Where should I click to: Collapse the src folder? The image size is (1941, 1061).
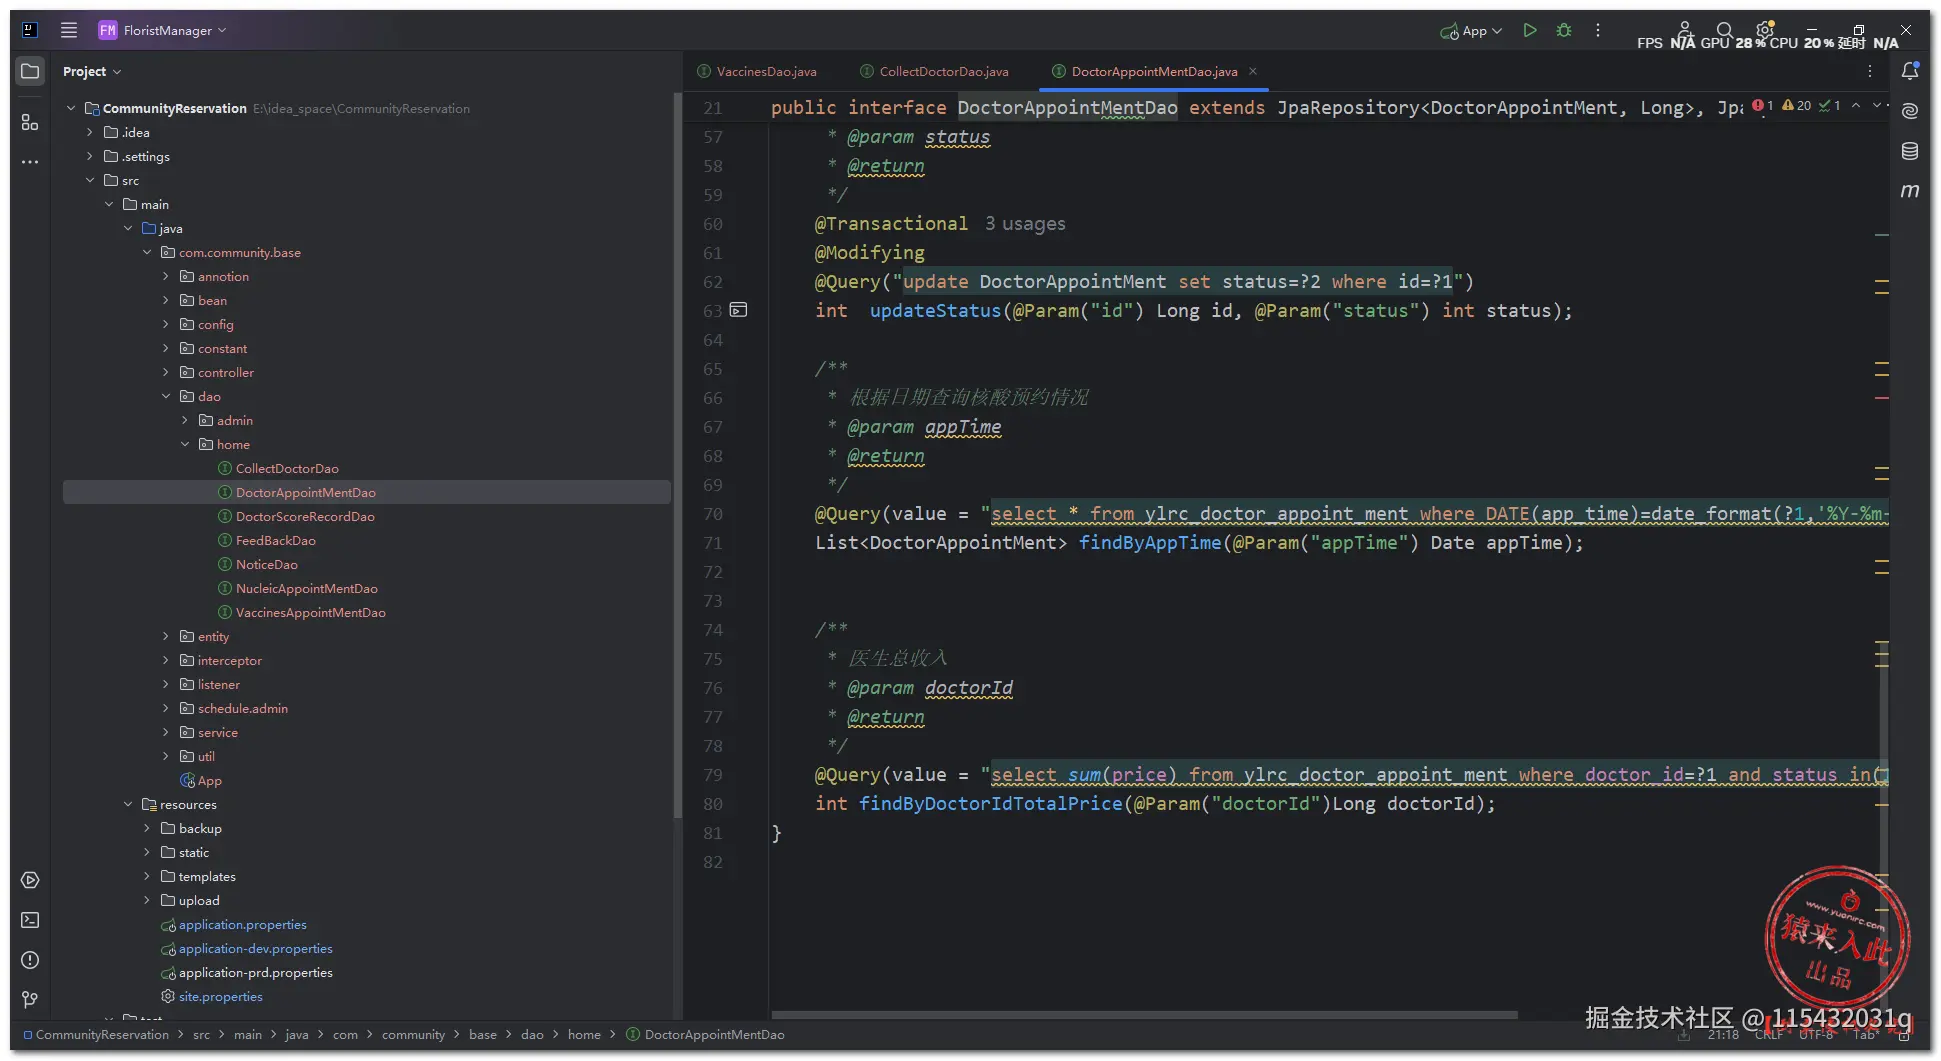90,180
